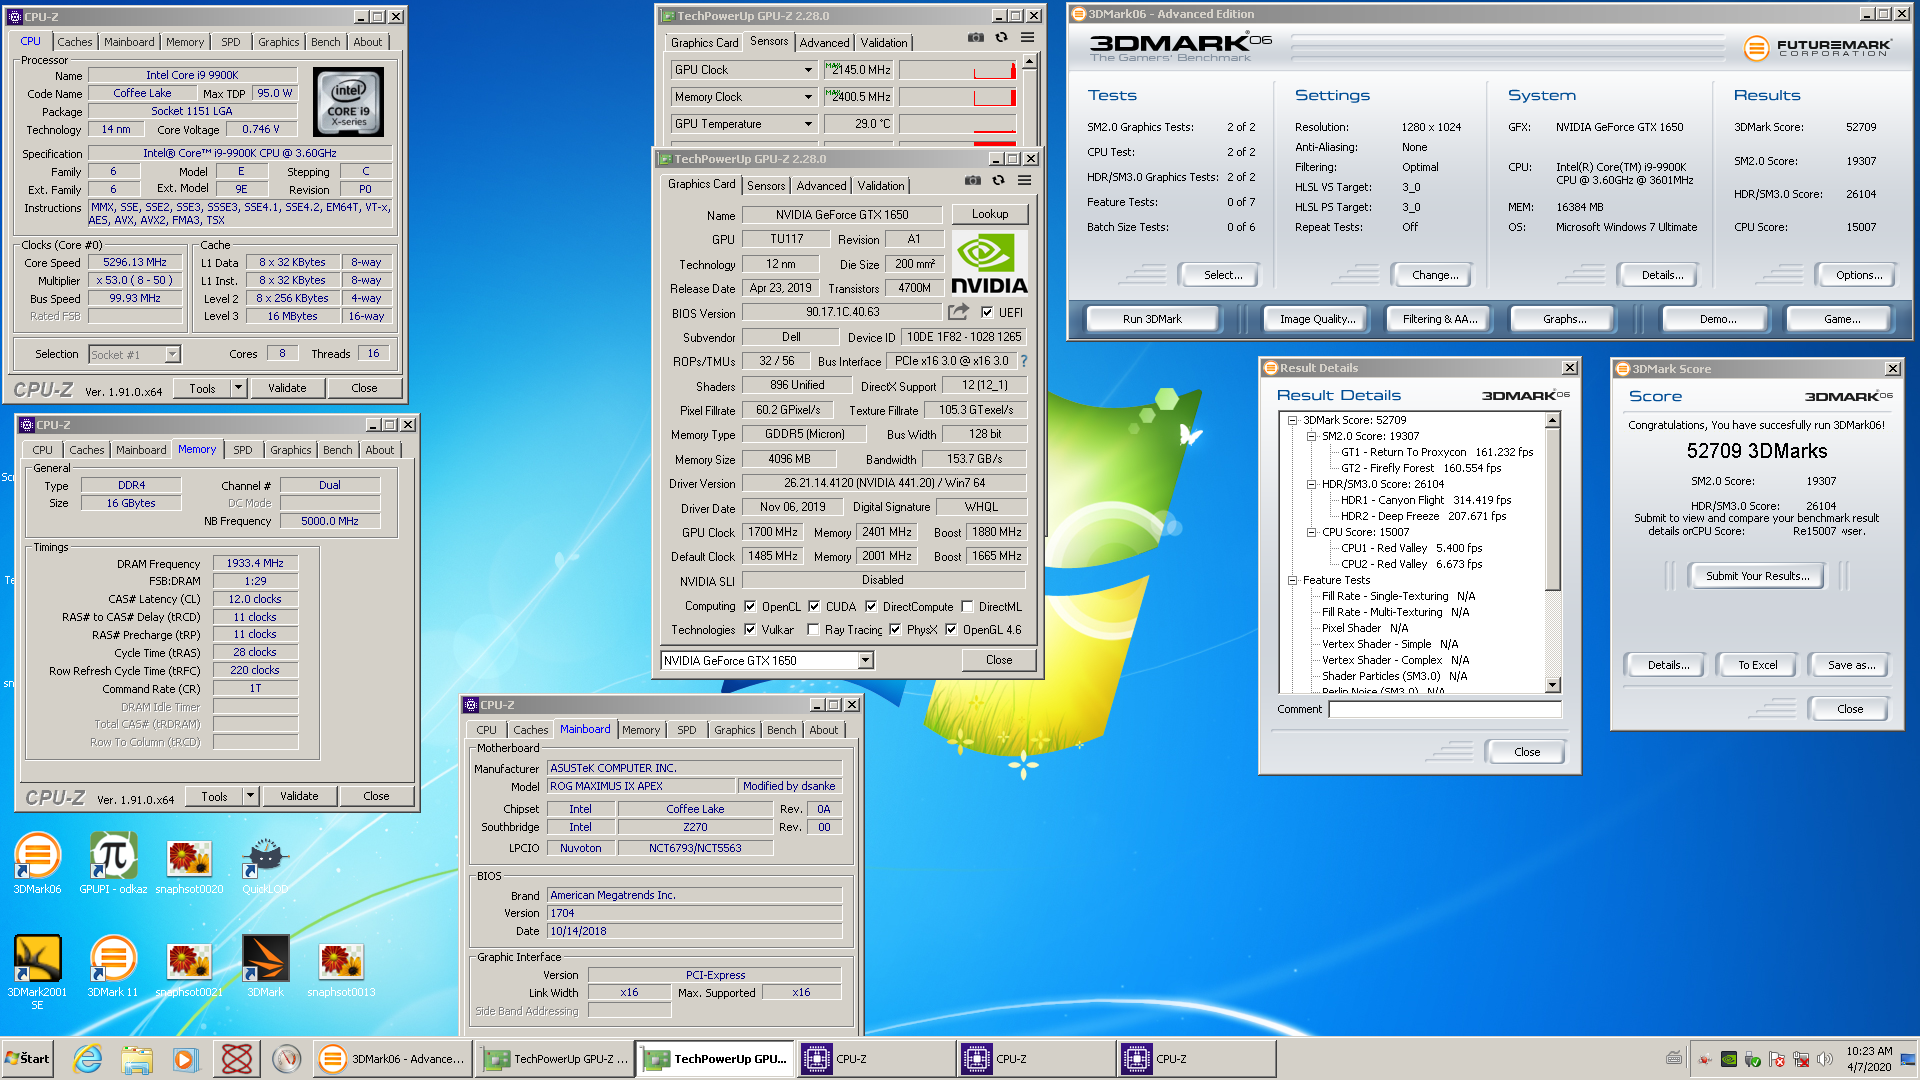Toggle the UEFI checkbox in GPU-Z
The height and width of the screenshot is (1080, 1920).
[x=987, y=312]
